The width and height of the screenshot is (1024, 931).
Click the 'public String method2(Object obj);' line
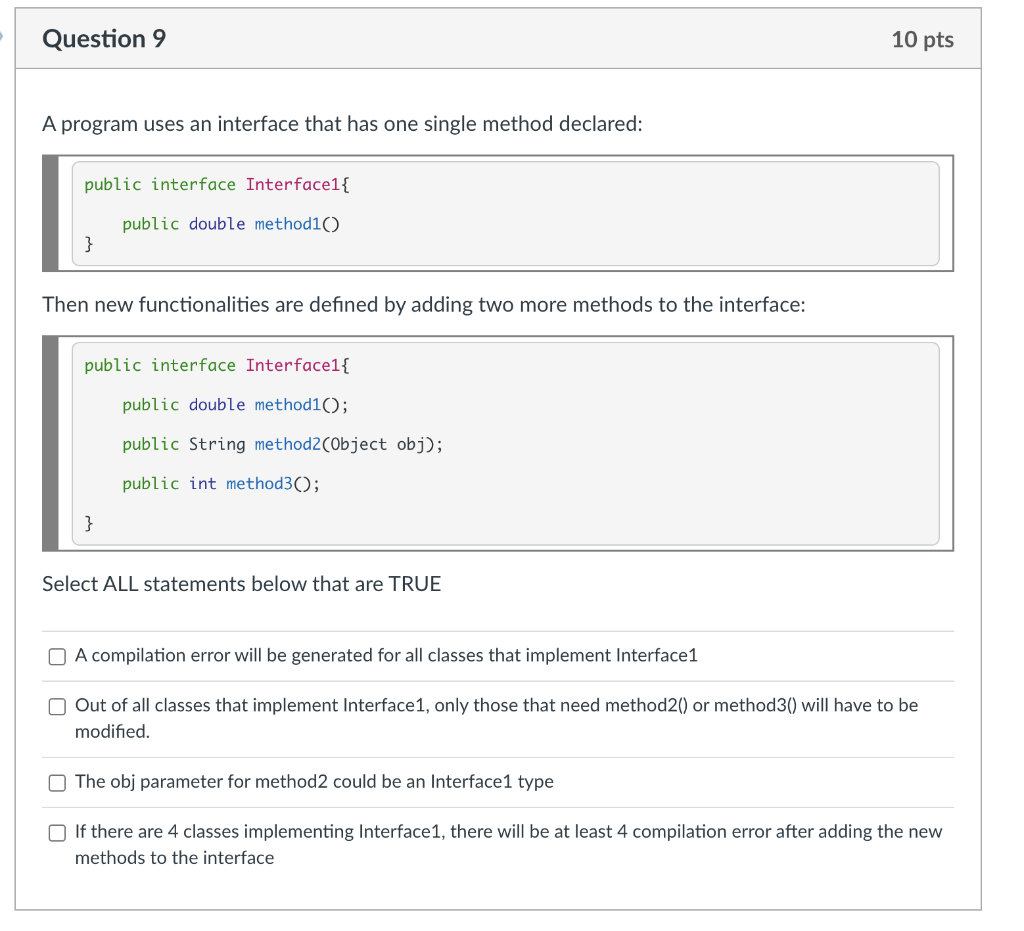point(280,444)
